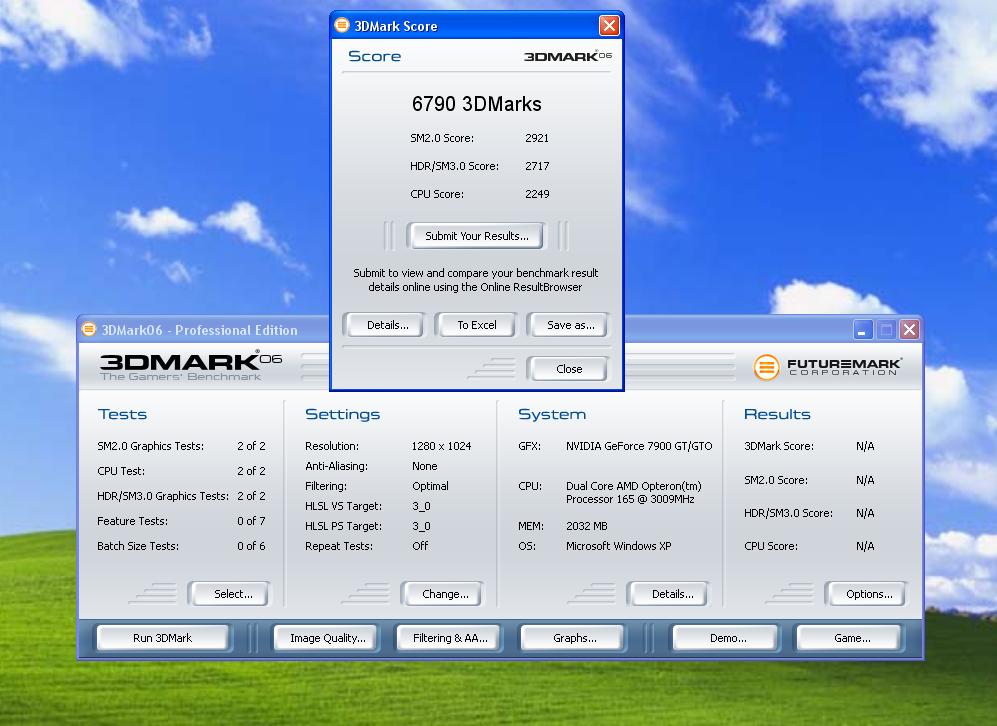This screenshot has height=726, width=997.
Task: Click the Results section heading
Action: [x=777, y=414]
